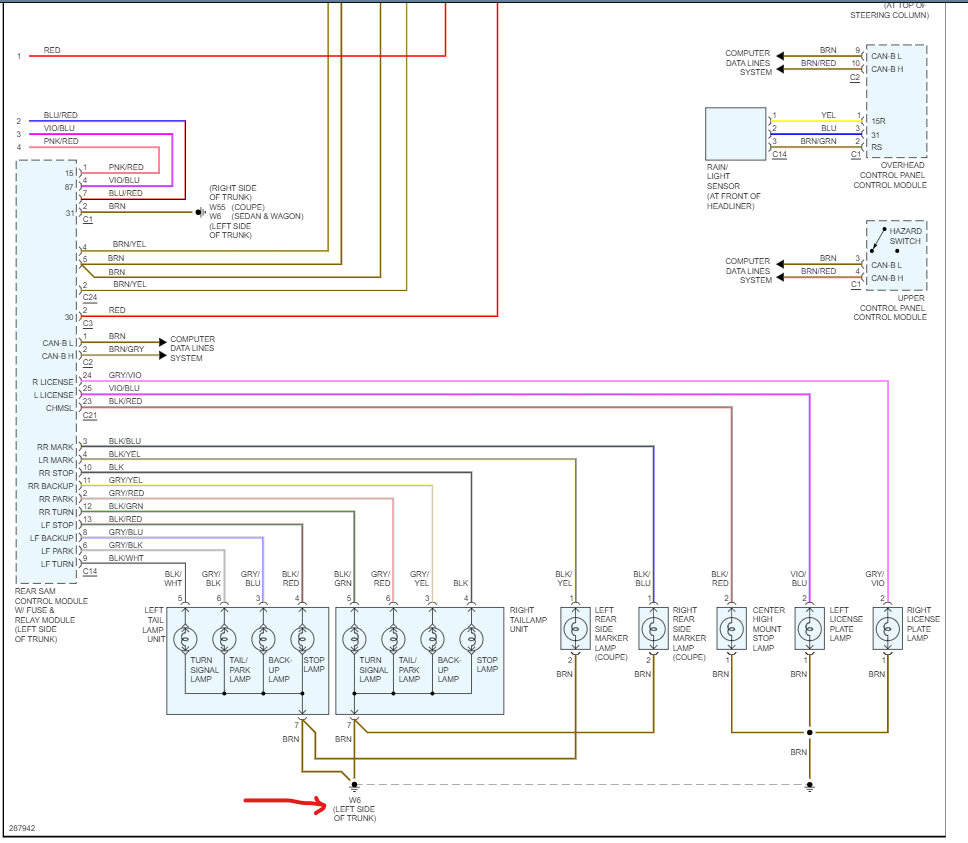The height and width of the screenshot is (843, 968).
Task: Click the right taillamp back-up bulb symbol
Action: [433, 639]
